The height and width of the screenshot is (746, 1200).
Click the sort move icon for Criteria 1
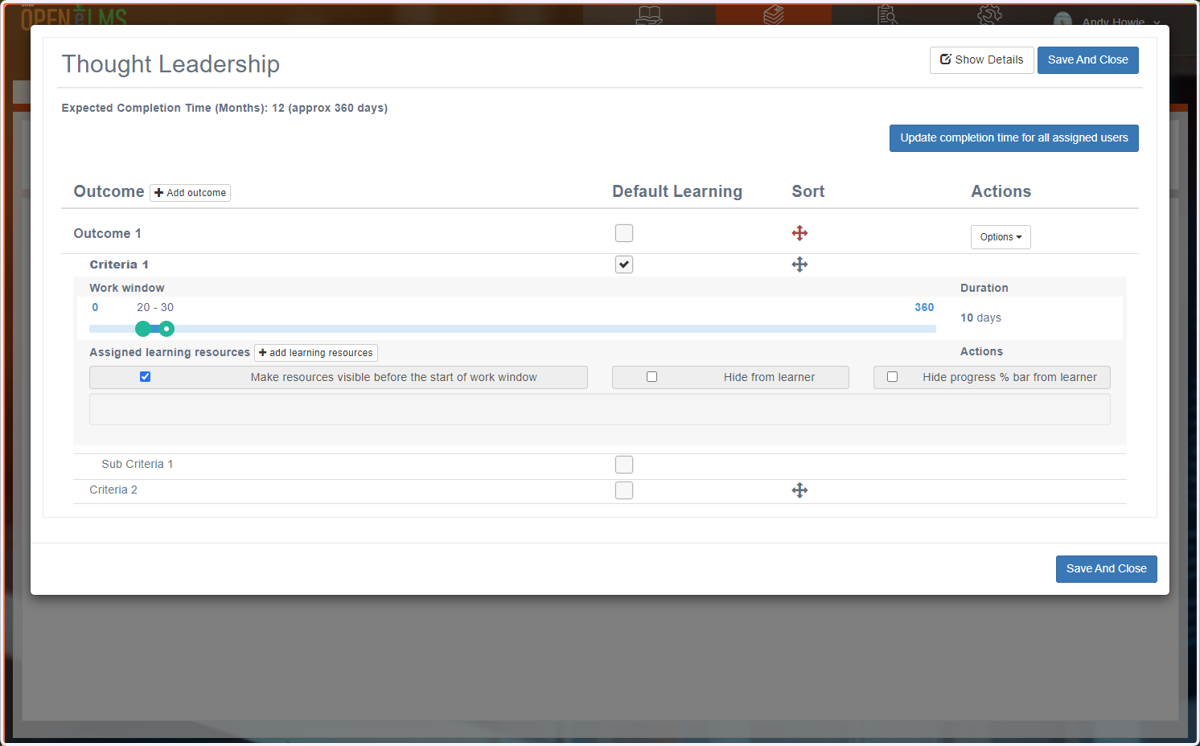[799, 265]
